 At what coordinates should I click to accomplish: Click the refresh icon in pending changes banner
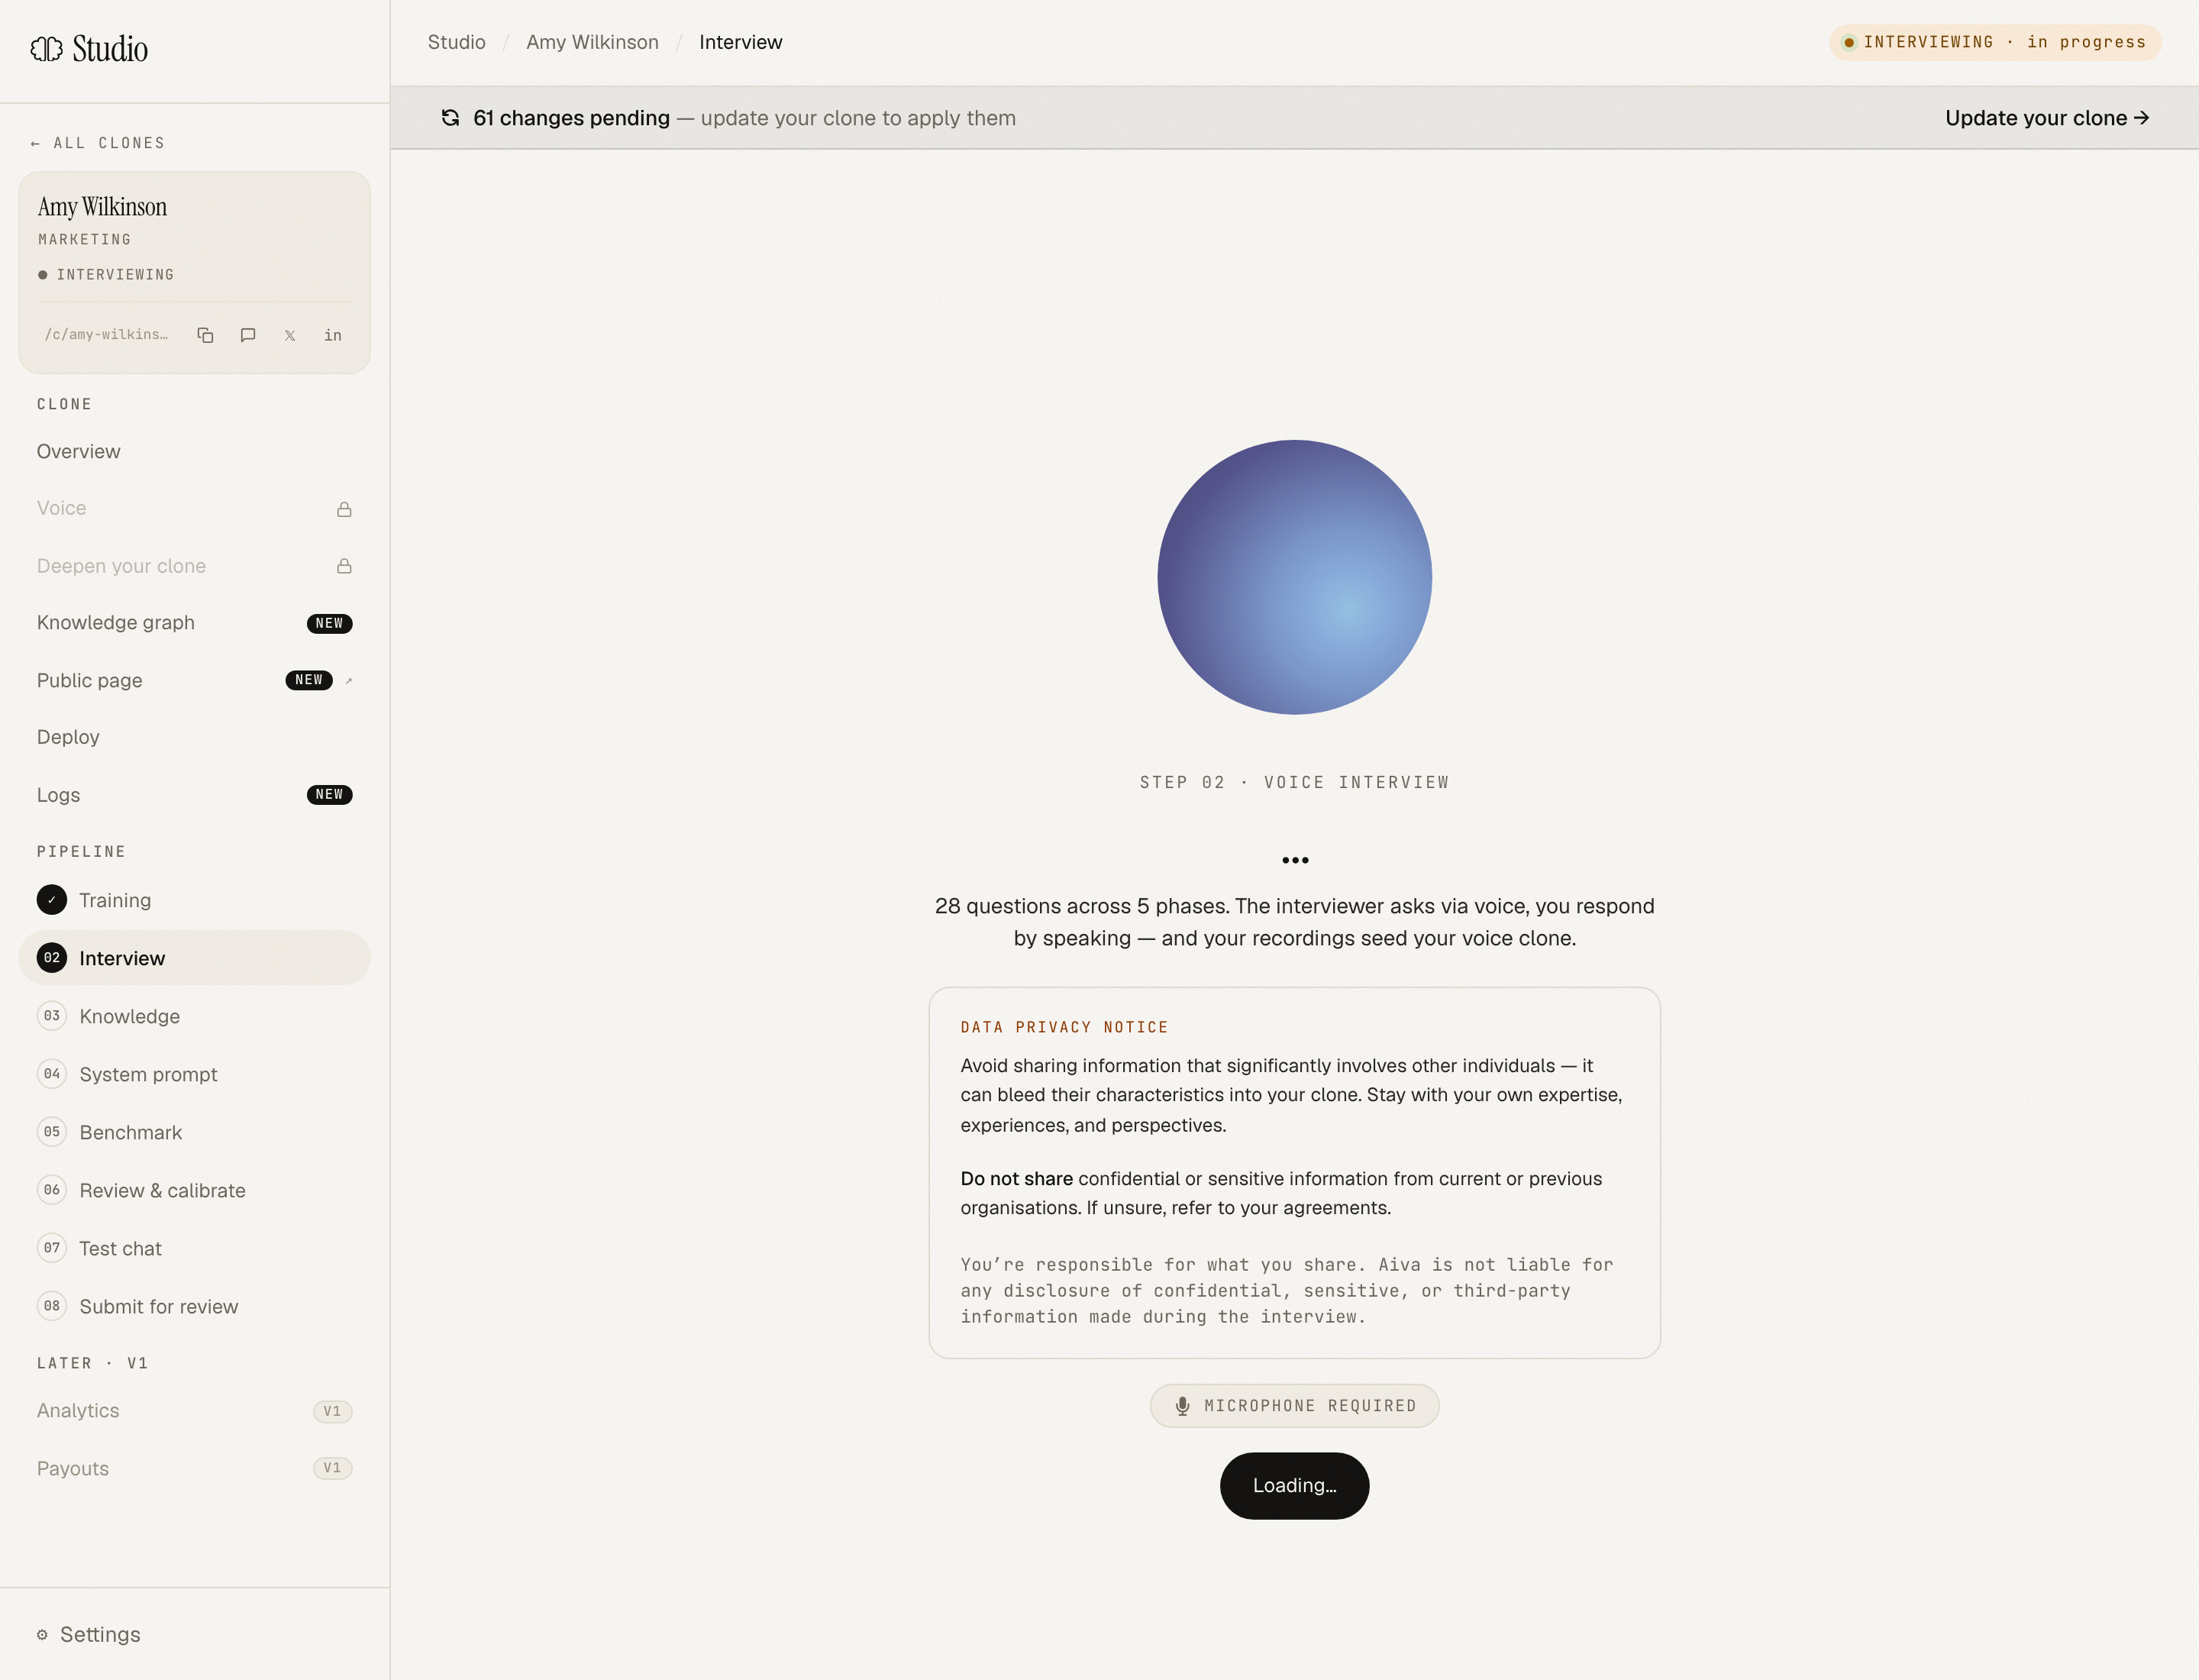point(450,118)
